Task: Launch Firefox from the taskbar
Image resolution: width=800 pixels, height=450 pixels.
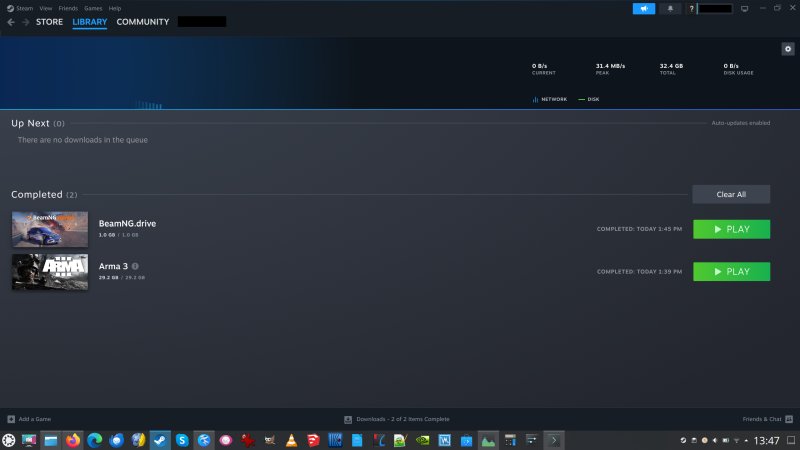Action: tap(73, 440)
